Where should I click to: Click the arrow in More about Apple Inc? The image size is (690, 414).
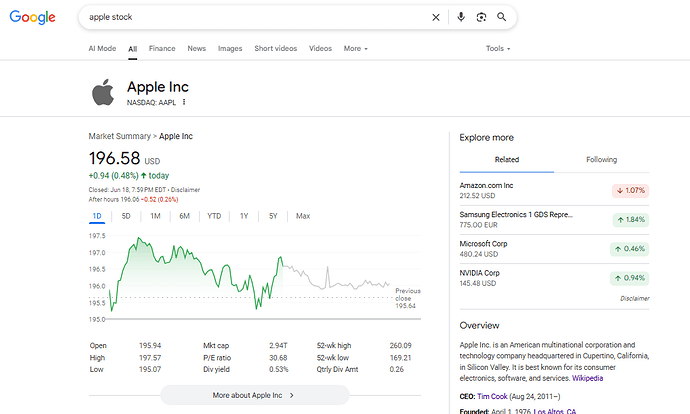pyautogui.click(x=291, y=396)
